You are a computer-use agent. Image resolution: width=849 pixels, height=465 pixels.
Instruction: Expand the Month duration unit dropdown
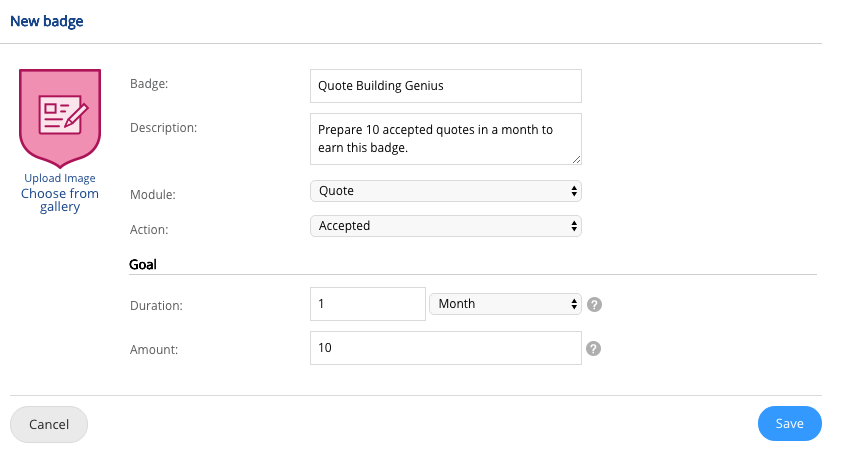505,304
